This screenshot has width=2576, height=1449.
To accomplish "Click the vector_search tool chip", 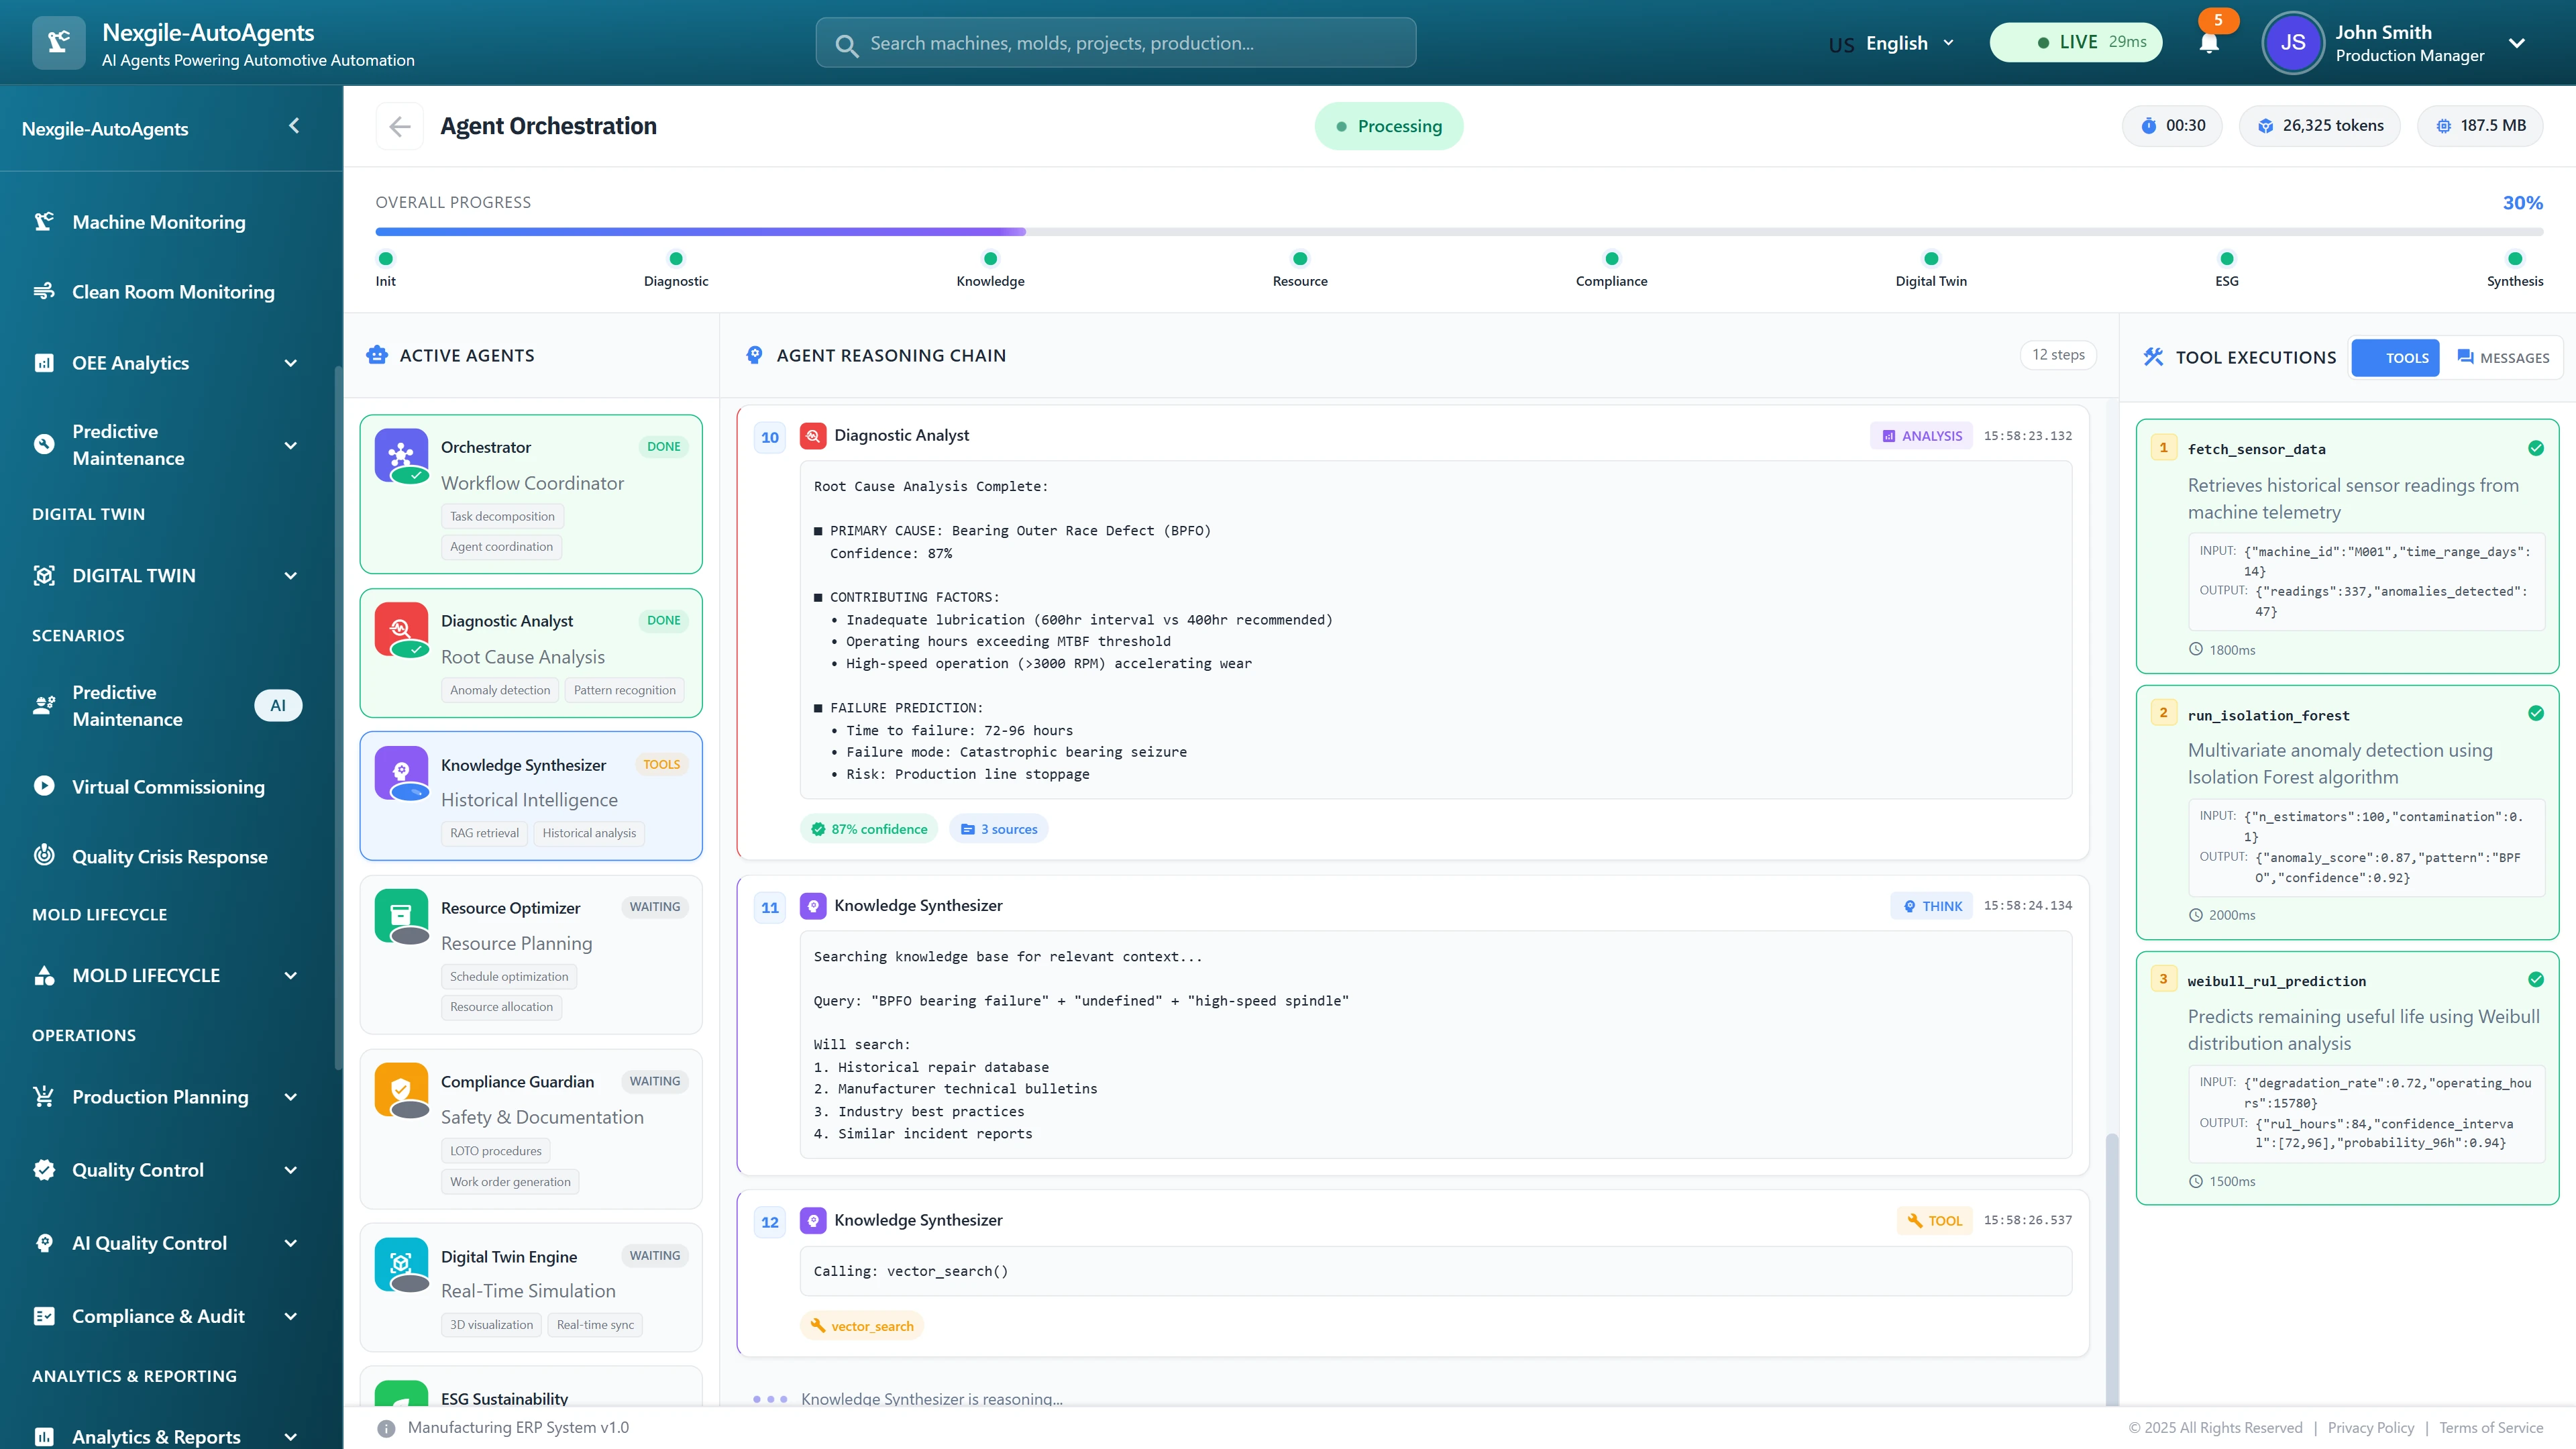I will tap(861, 1325).
